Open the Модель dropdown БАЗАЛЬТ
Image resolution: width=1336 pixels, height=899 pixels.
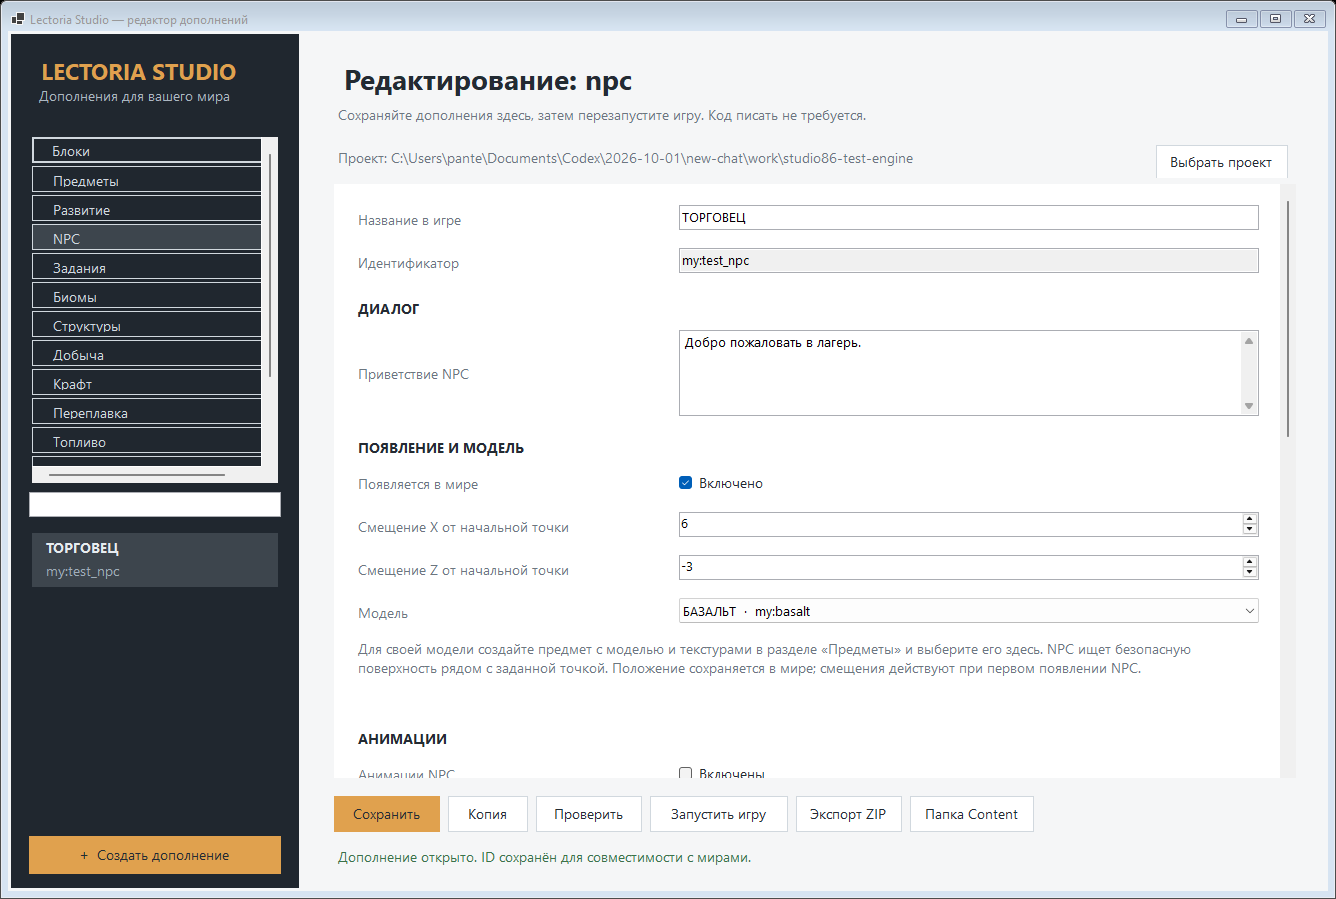(x=968, y=611)
